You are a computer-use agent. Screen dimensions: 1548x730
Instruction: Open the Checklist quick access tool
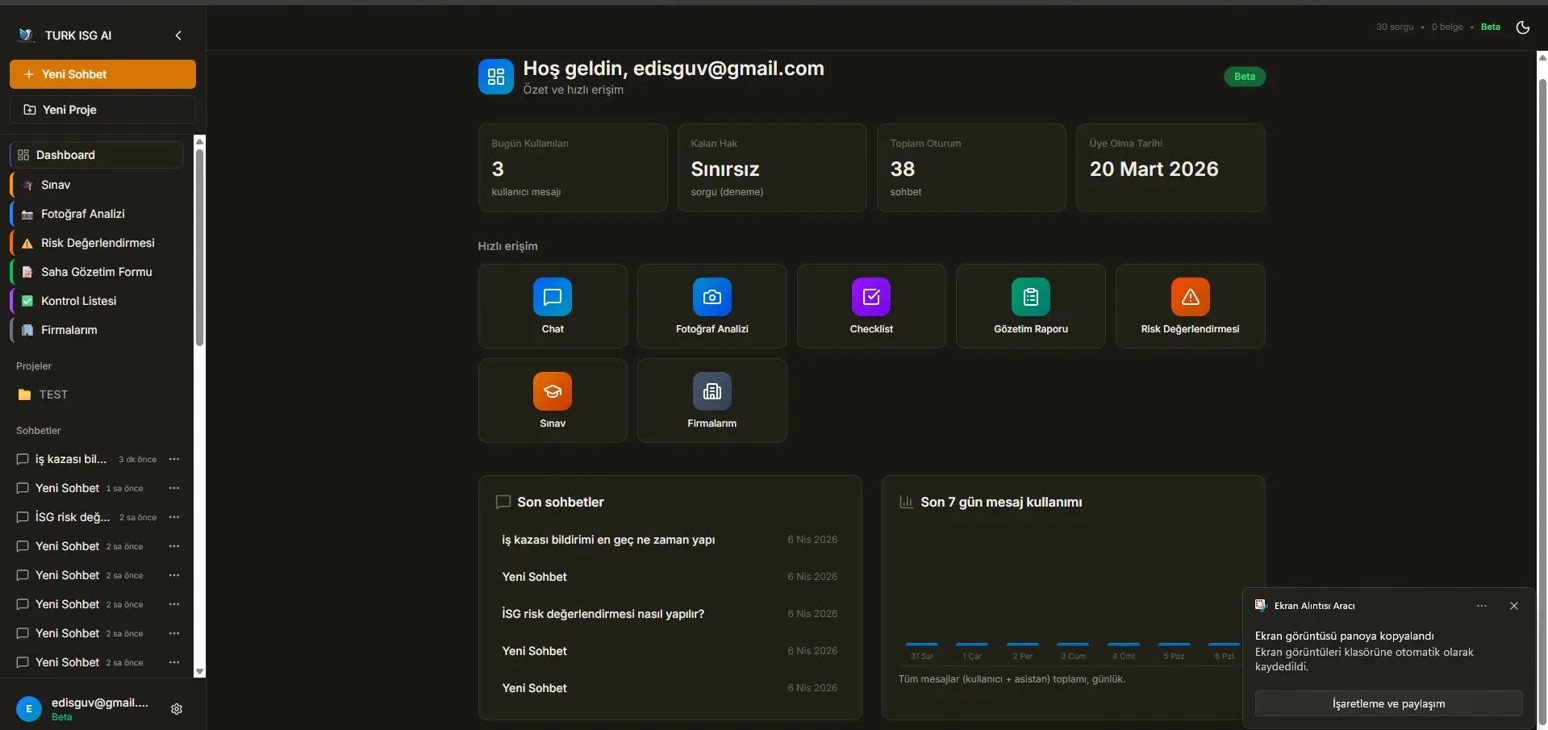tap(870, 297)
